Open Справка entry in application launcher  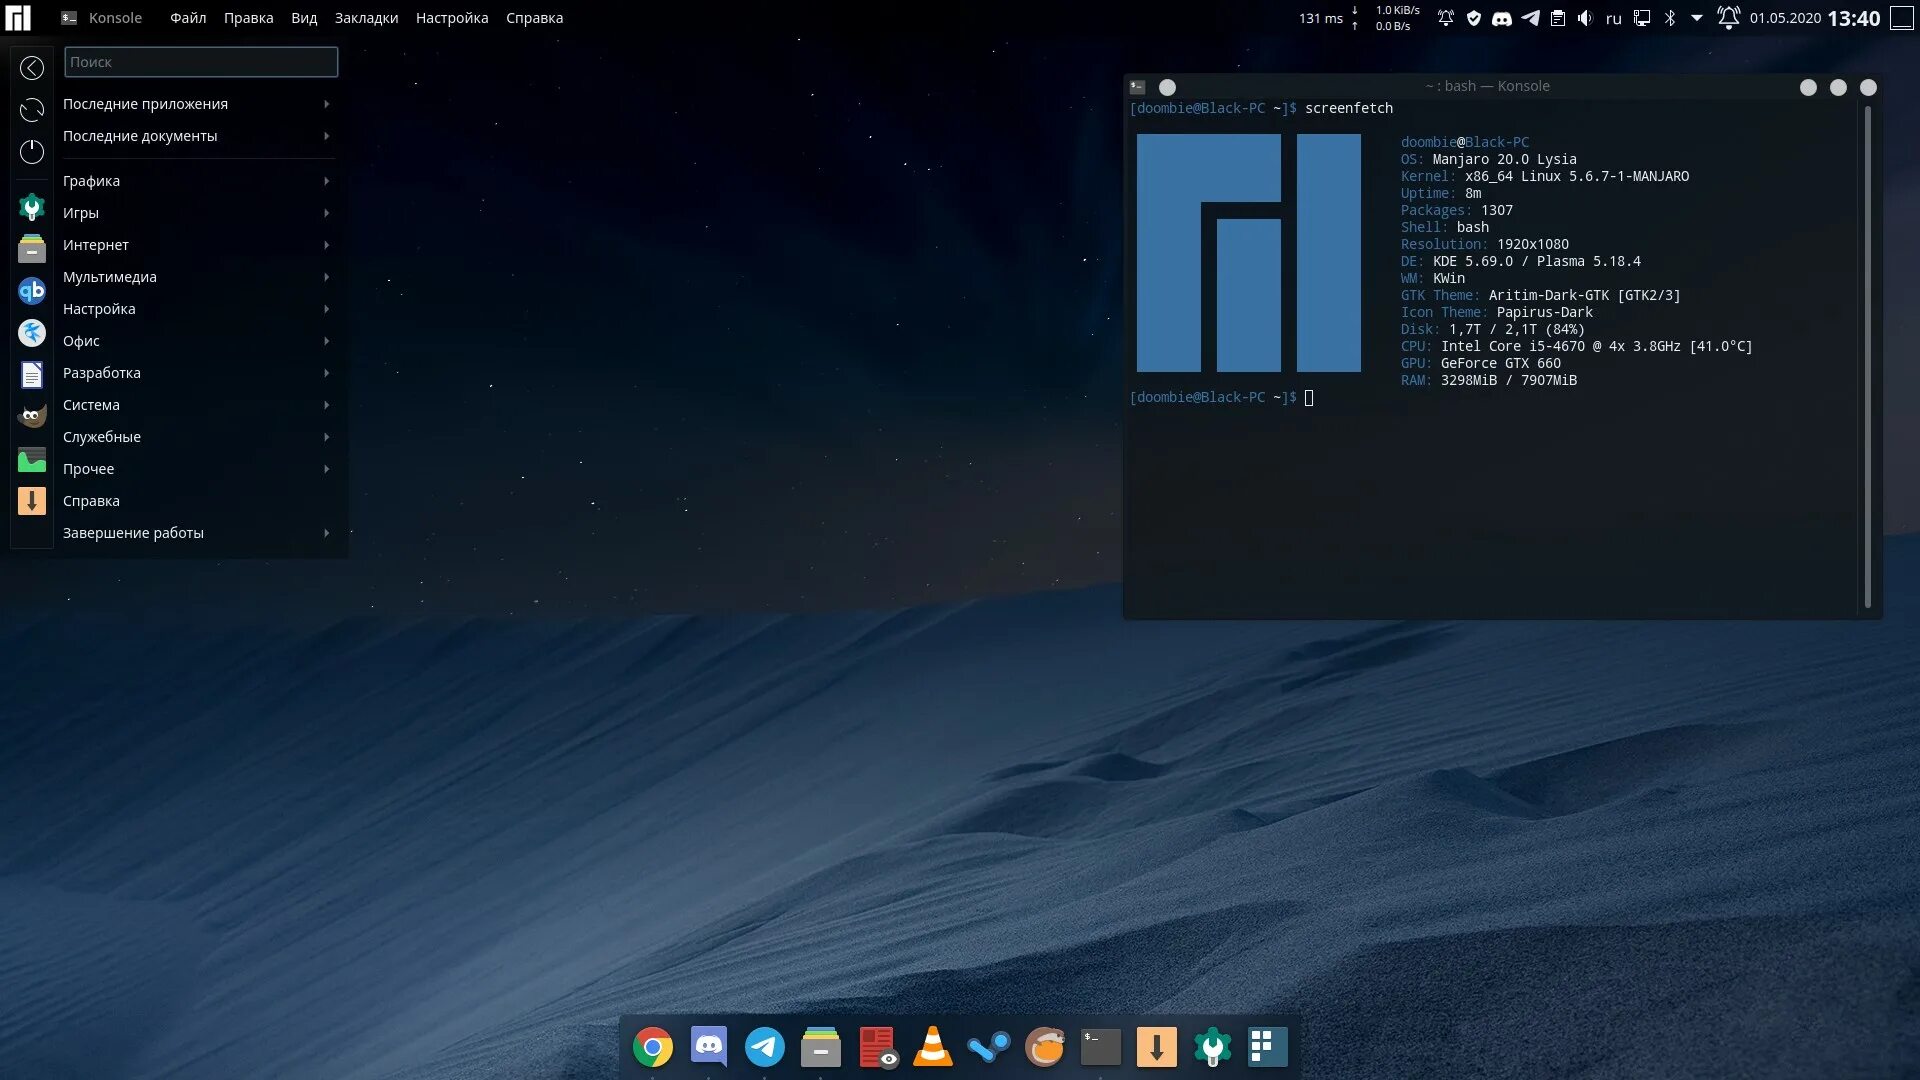[91, 501]
